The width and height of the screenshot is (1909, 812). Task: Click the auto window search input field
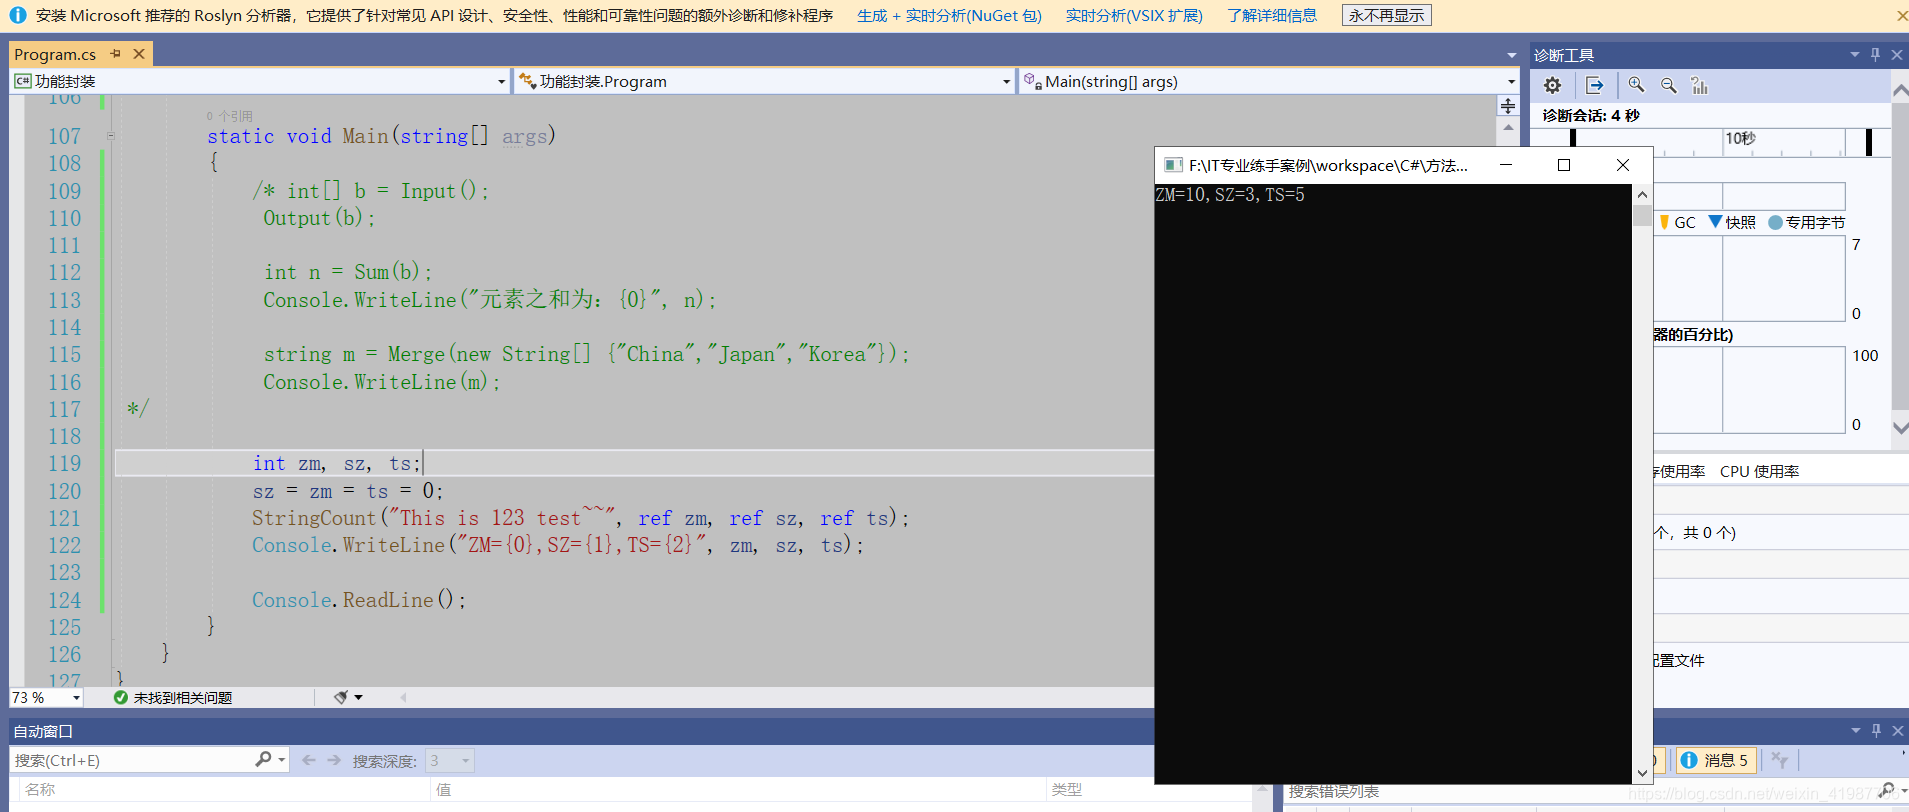(131, 760)
